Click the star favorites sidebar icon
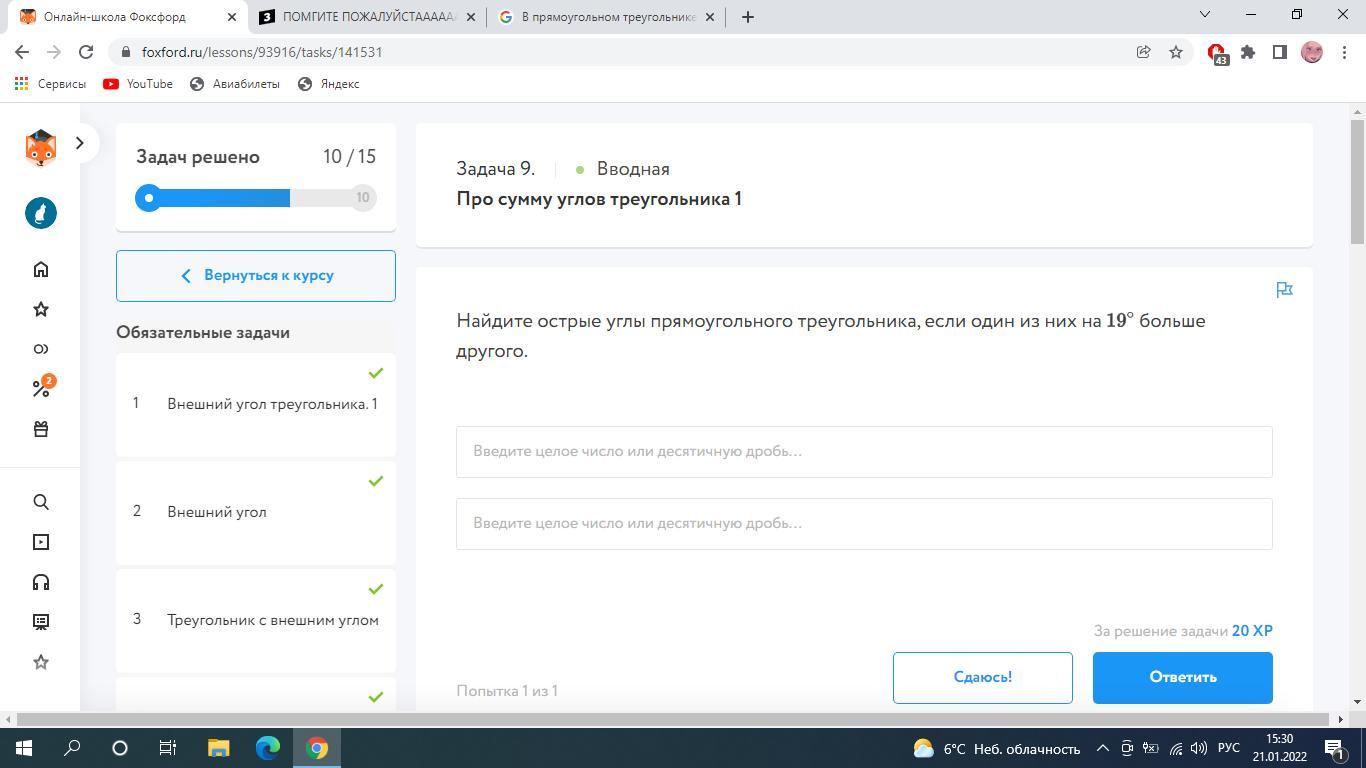Image resolution: width=1366 pixels, height=768 pixels. 41,309
